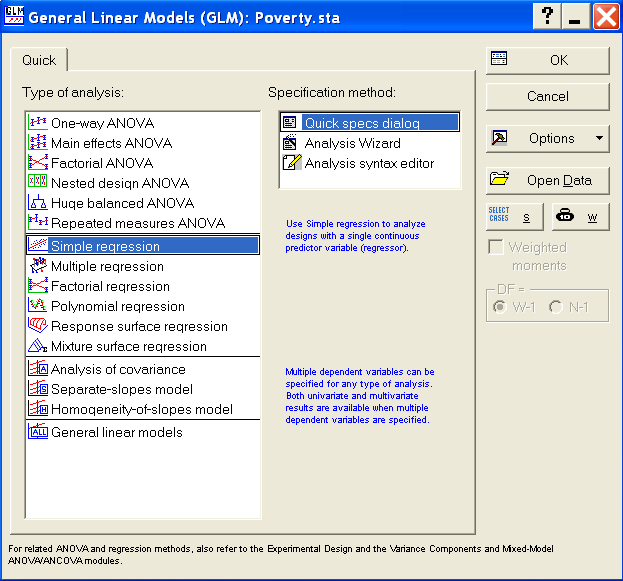
Task: Click the OK button
Action: pos(548,60)
